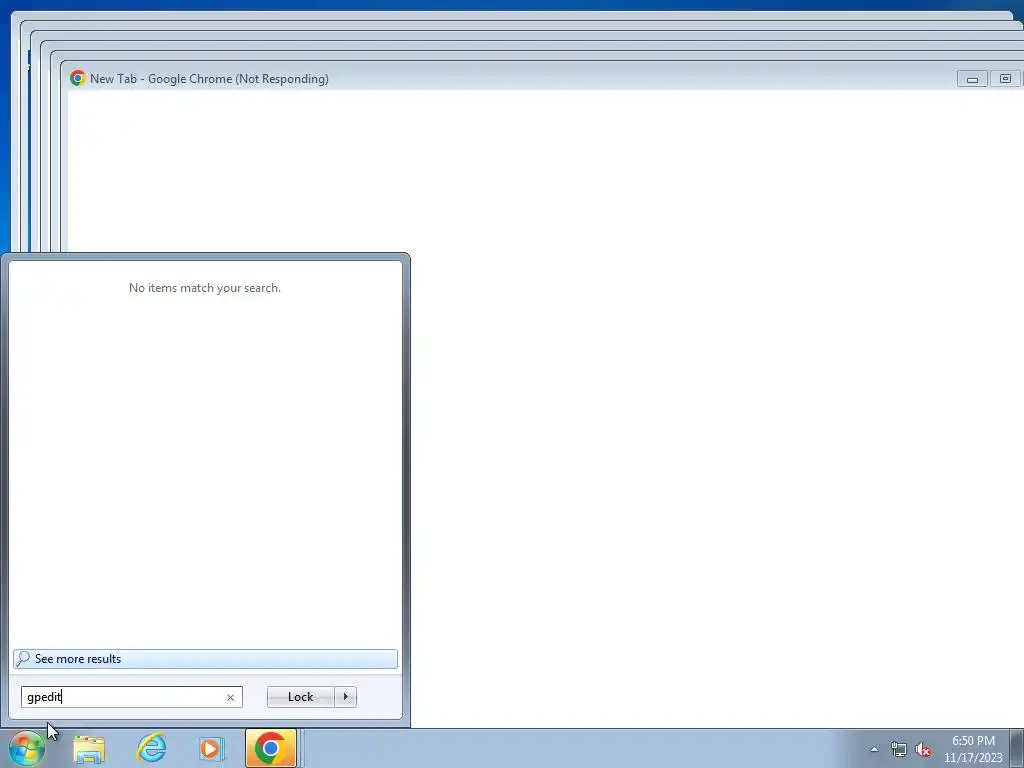Image resolution: width=1024 pixels, height=768 pixels.
Task: Clear the gpedit search text
Action: point(230,697)
